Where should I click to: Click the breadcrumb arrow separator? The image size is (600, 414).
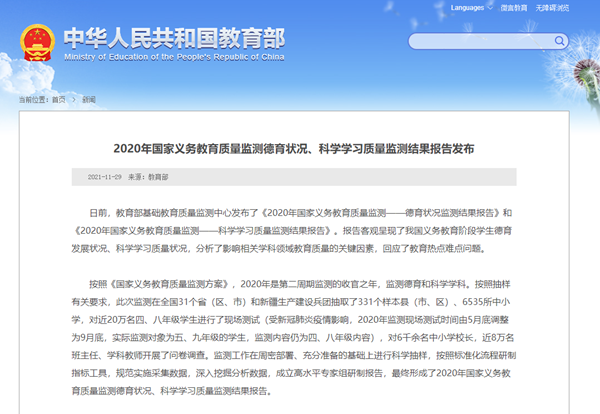pos(73,99)
